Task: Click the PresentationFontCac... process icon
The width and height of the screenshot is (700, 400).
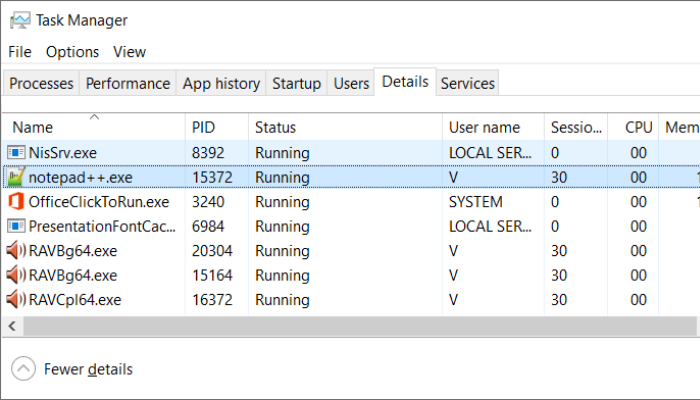Action: pos(16,226)
